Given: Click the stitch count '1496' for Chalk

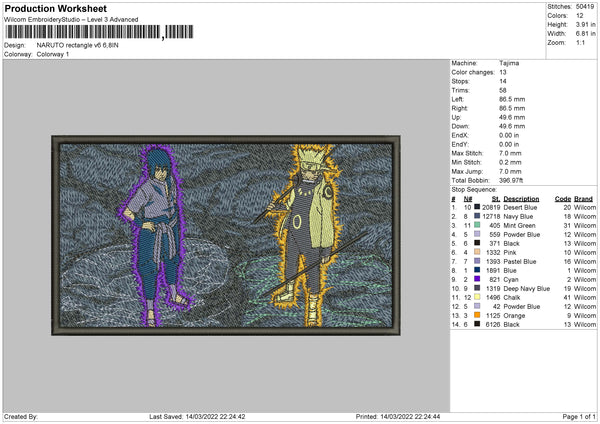Looking at the screenshot, I should click(493, 297).
